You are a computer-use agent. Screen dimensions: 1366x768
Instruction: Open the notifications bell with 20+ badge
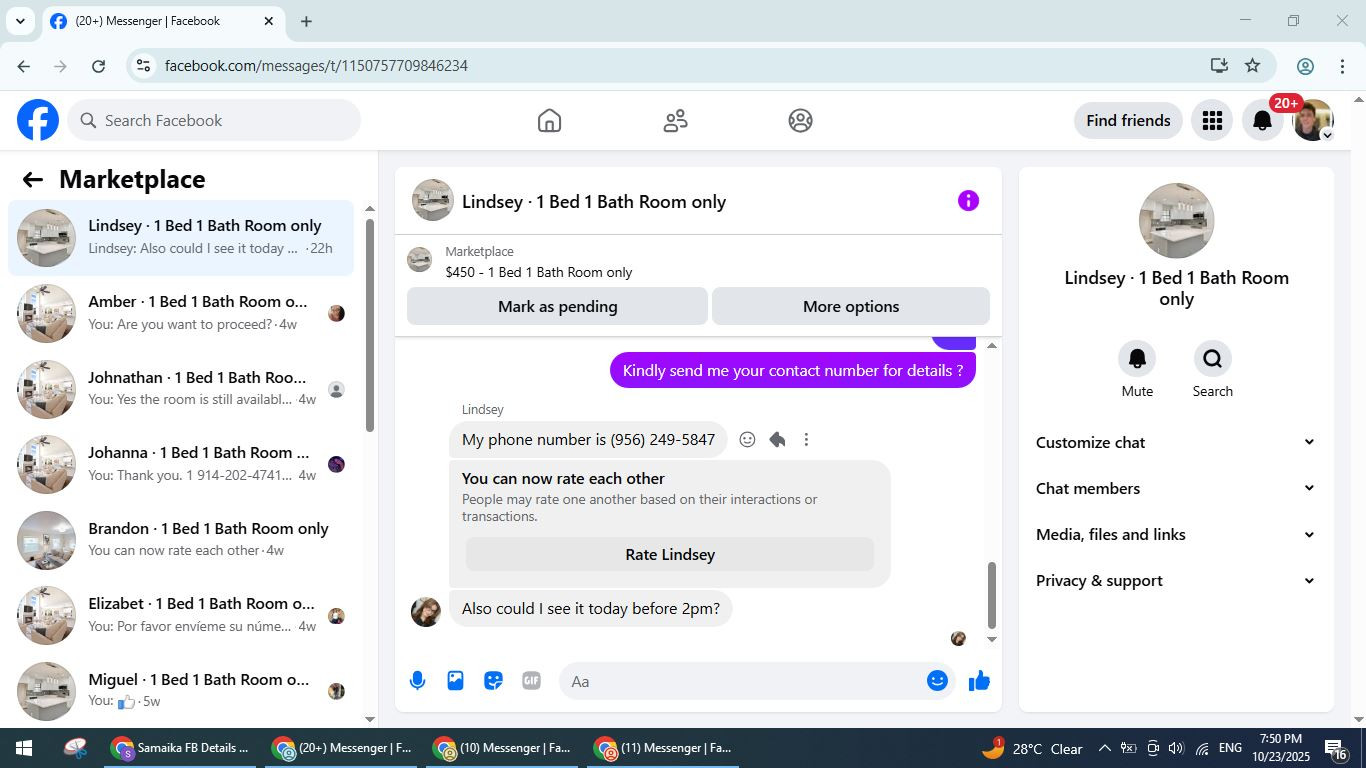click(x=1263, y=121)
